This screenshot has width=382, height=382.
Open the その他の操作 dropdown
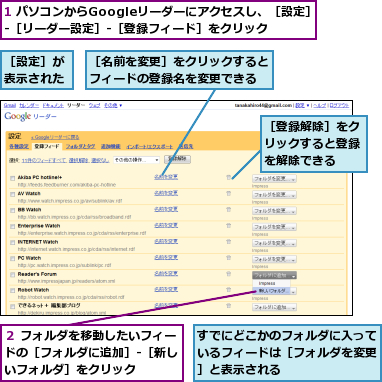[136, 160]
